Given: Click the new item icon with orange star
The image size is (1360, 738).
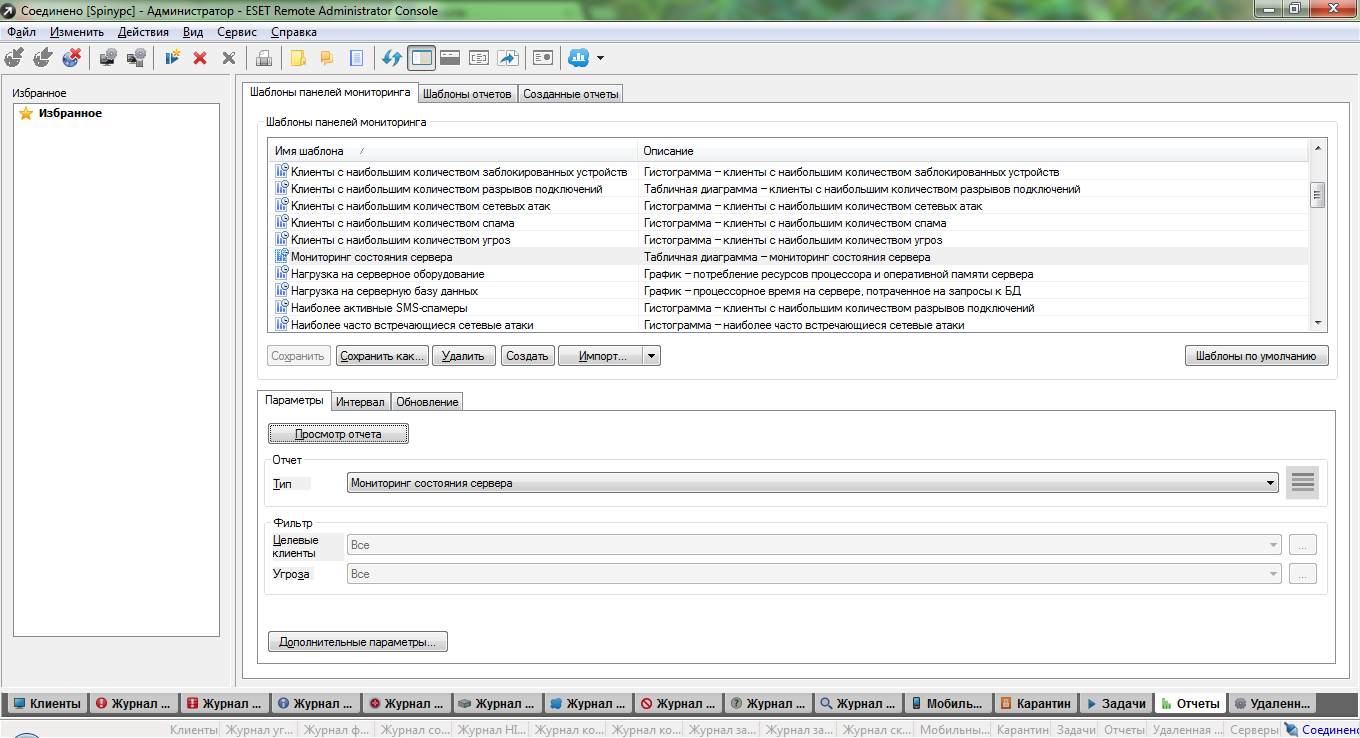Looking at the screenshot, I should (173, 58).
